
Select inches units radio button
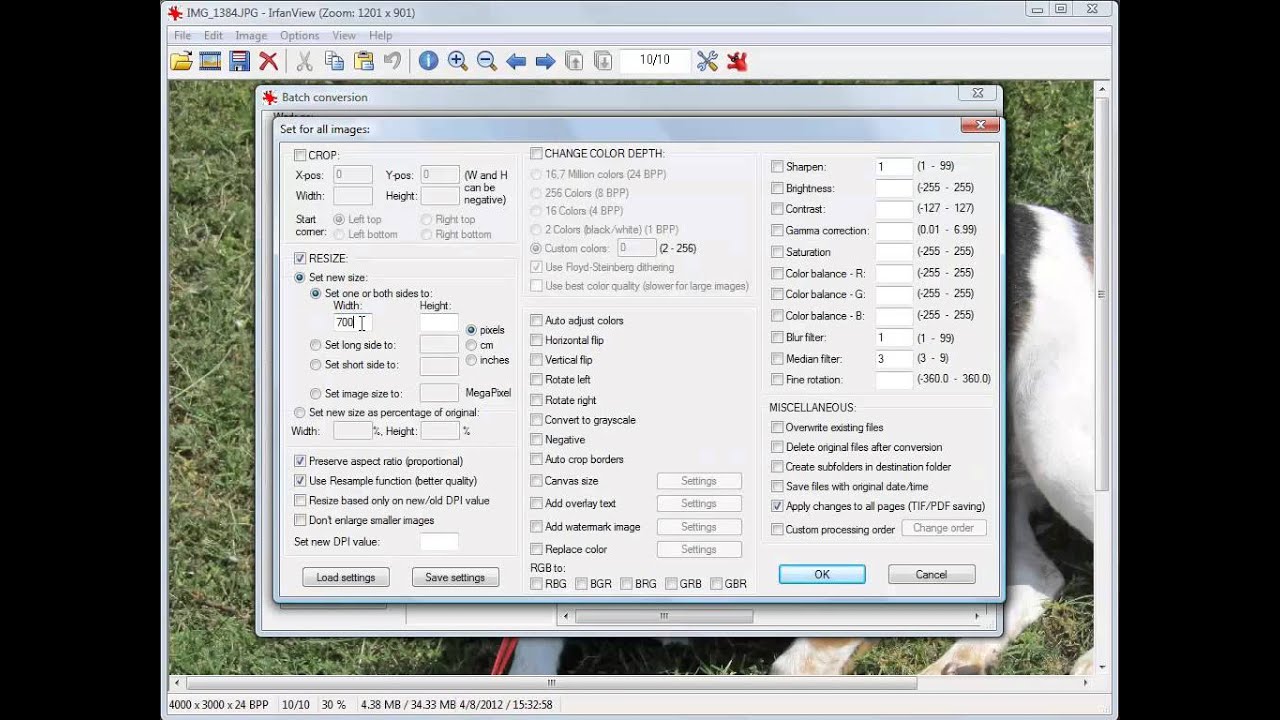point(471,360)
